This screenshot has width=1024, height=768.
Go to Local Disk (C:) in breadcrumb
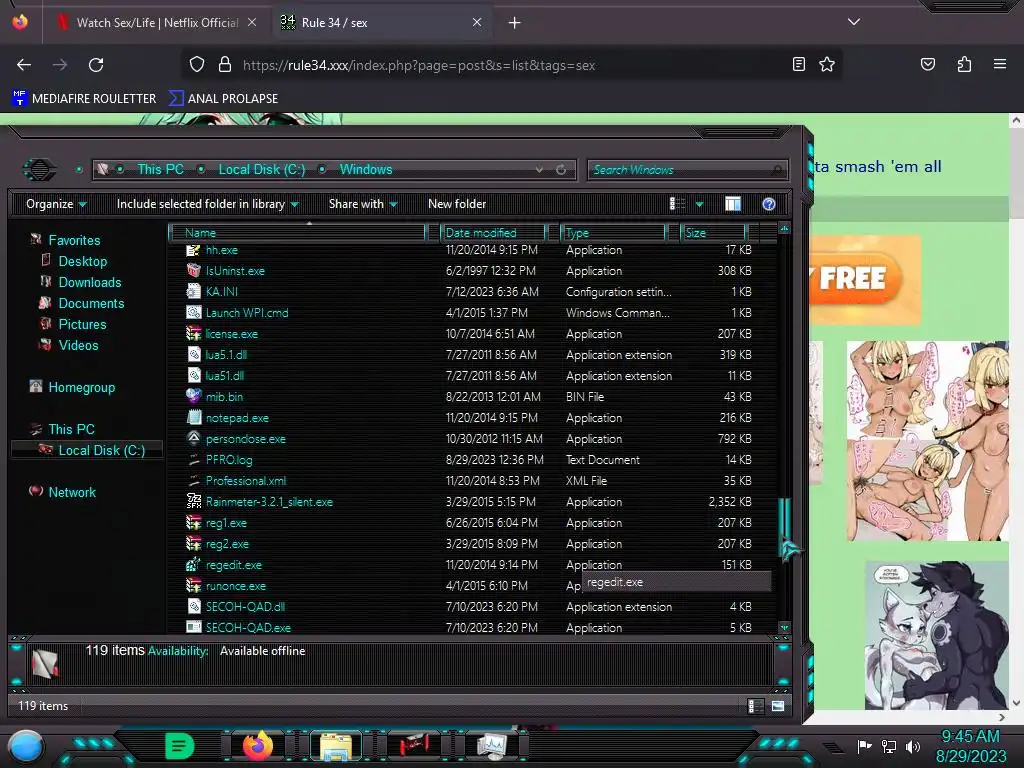[x=261, y=169]
